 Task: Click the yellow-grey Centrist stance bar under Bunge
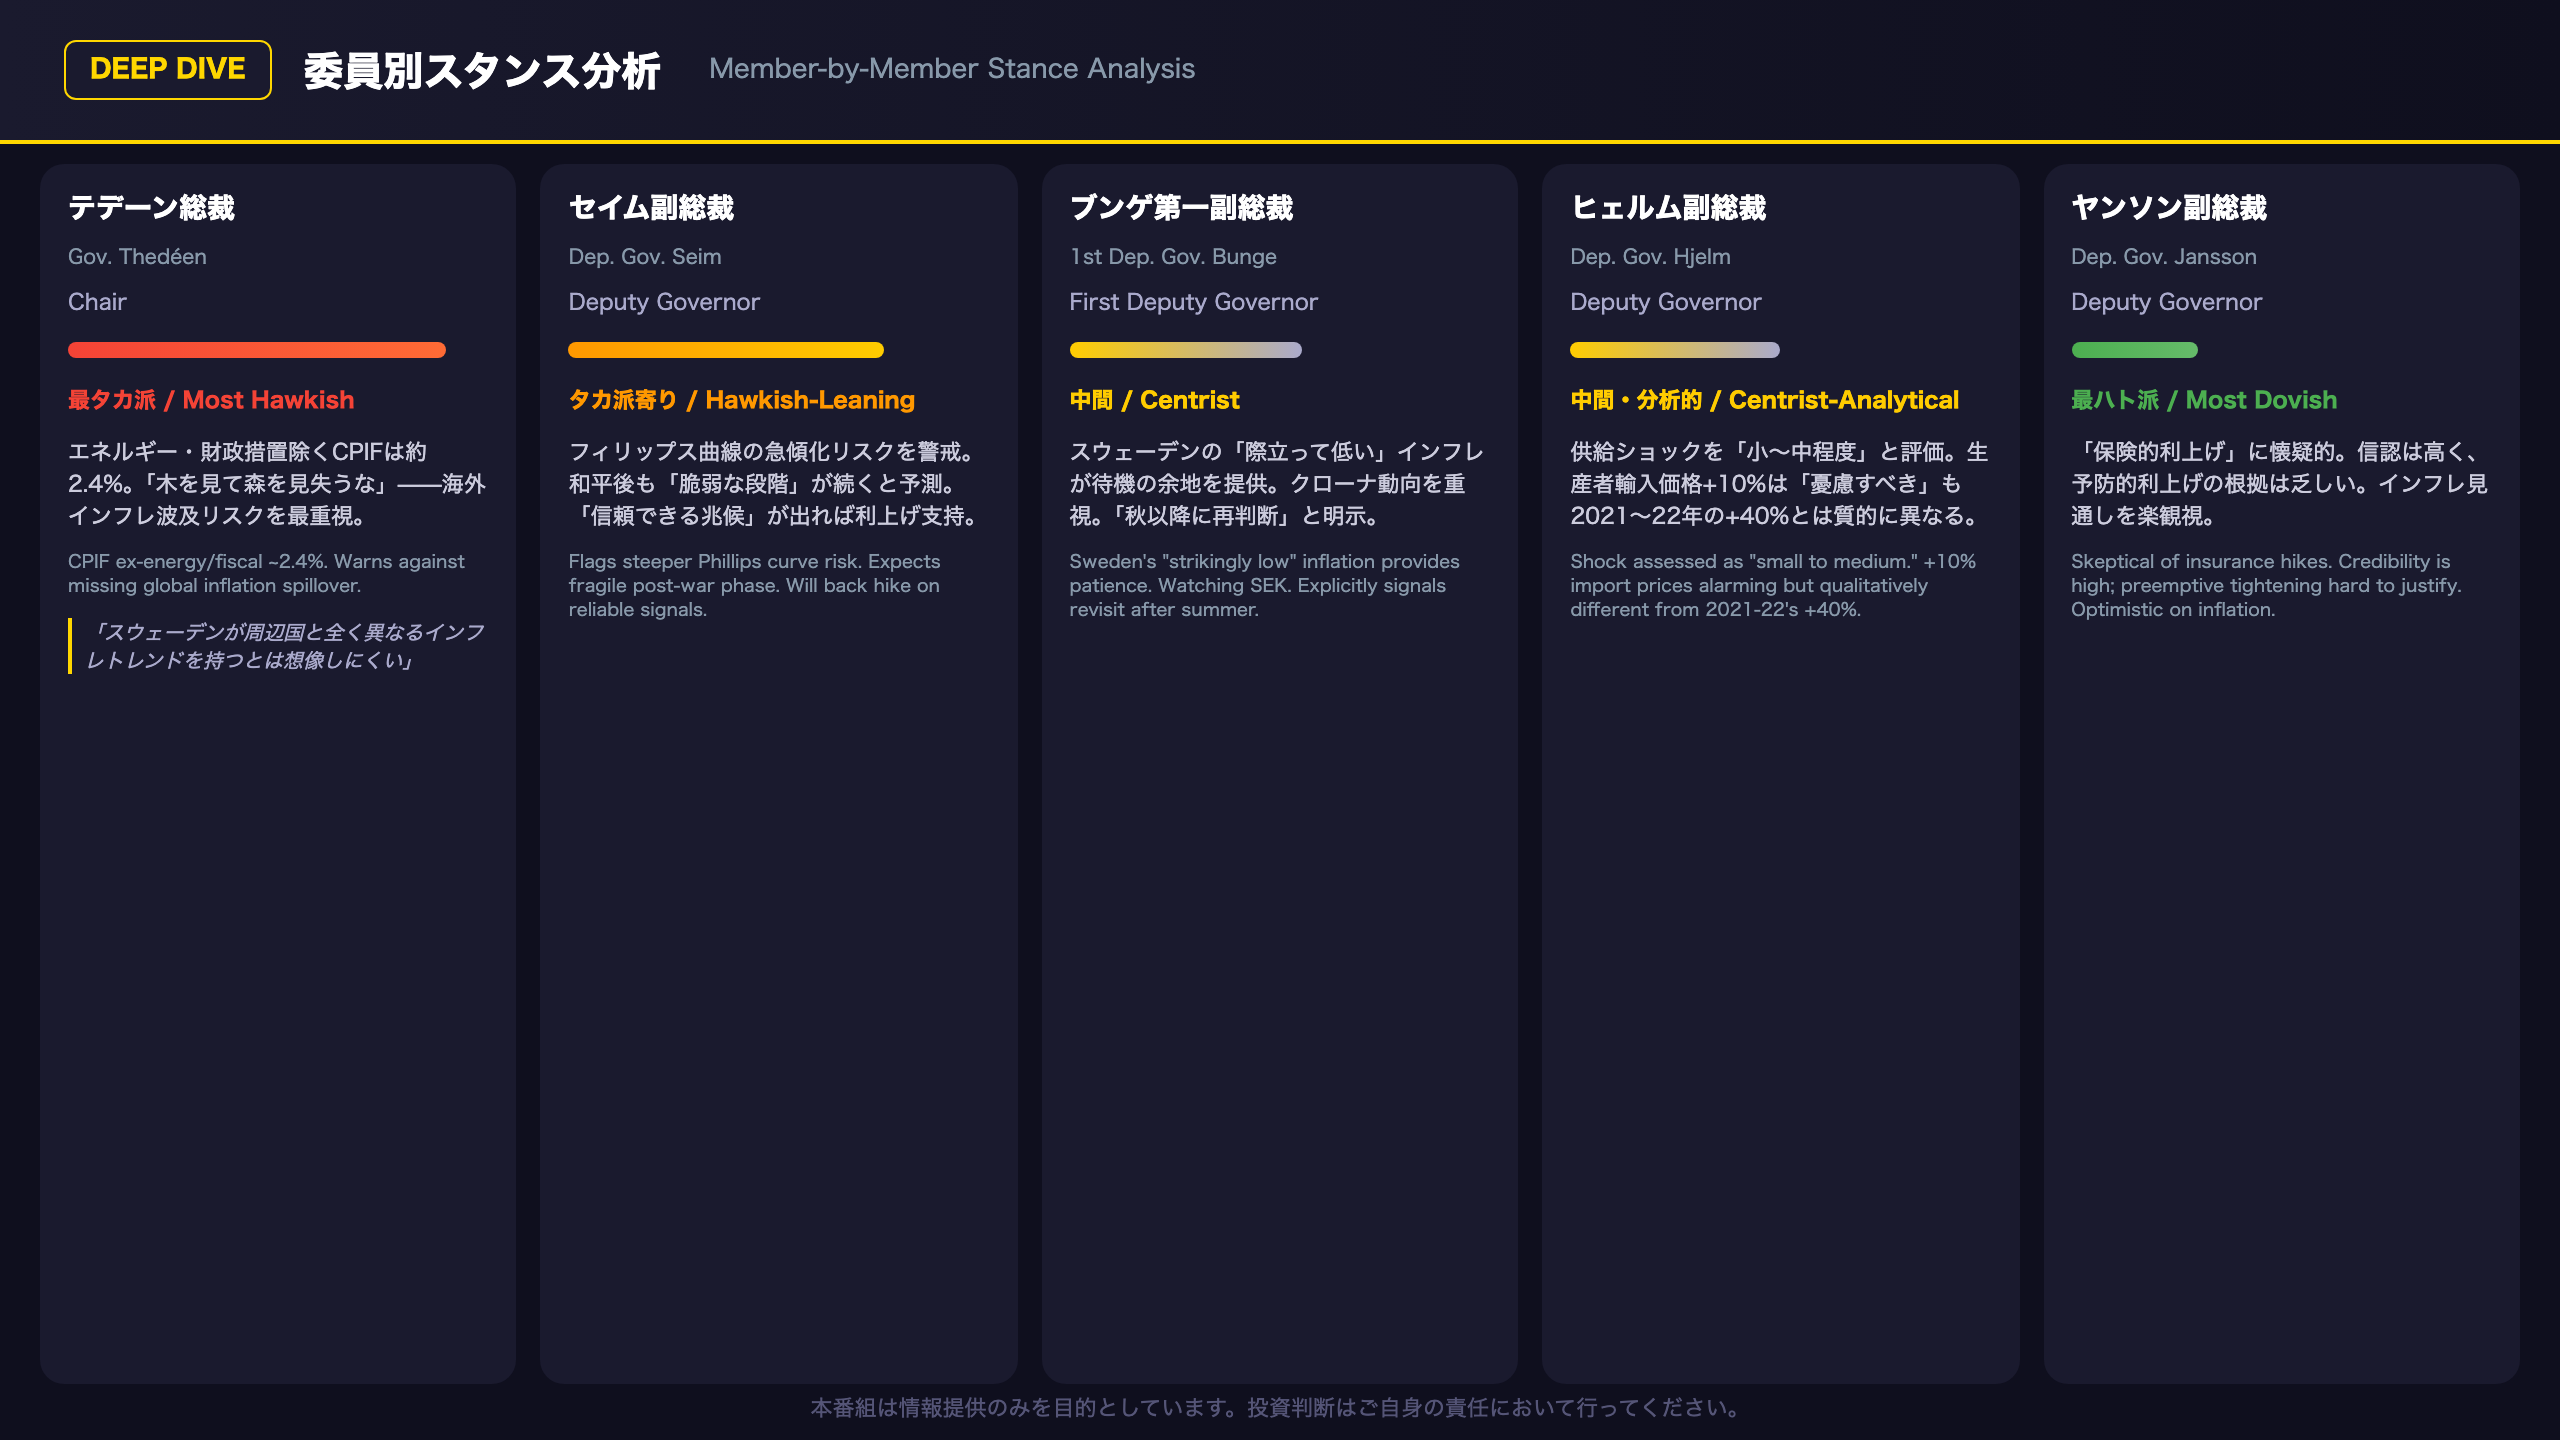[1186, 350]
